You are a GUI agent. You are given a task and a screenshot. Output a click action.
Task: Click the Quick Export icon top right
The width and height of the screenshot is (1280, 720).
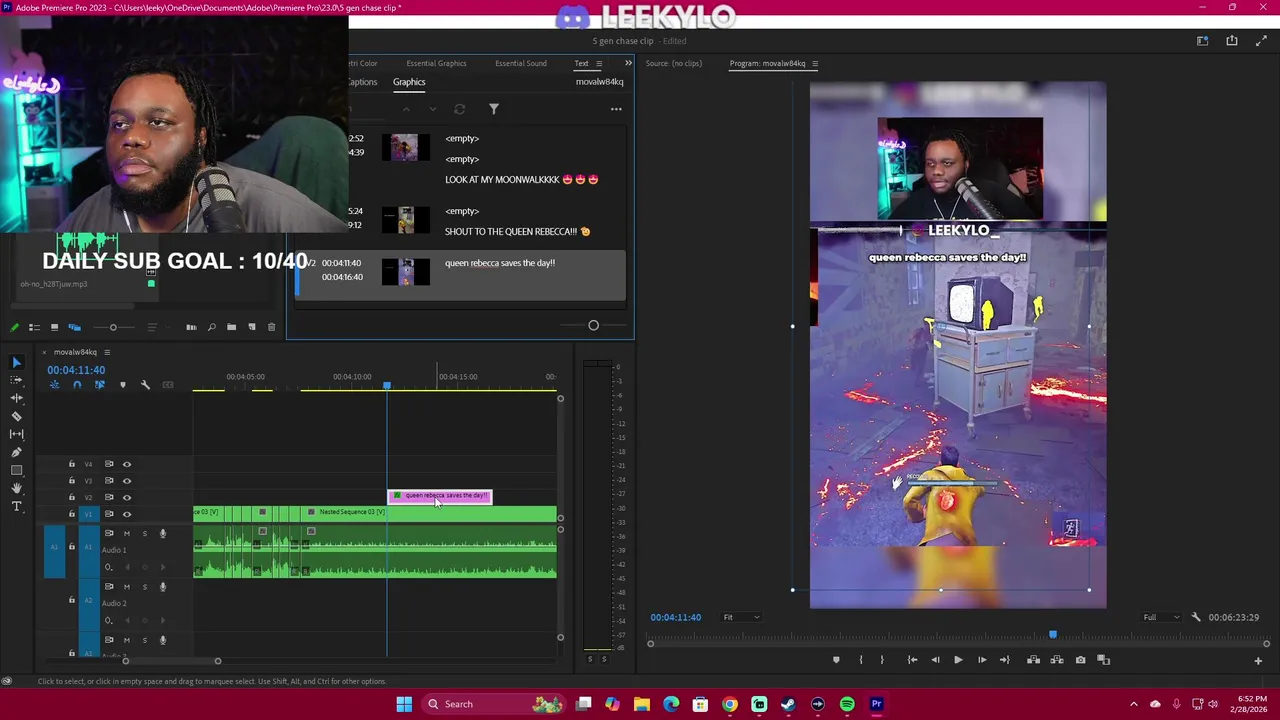pyautogui.click(x=1232, y=41)
